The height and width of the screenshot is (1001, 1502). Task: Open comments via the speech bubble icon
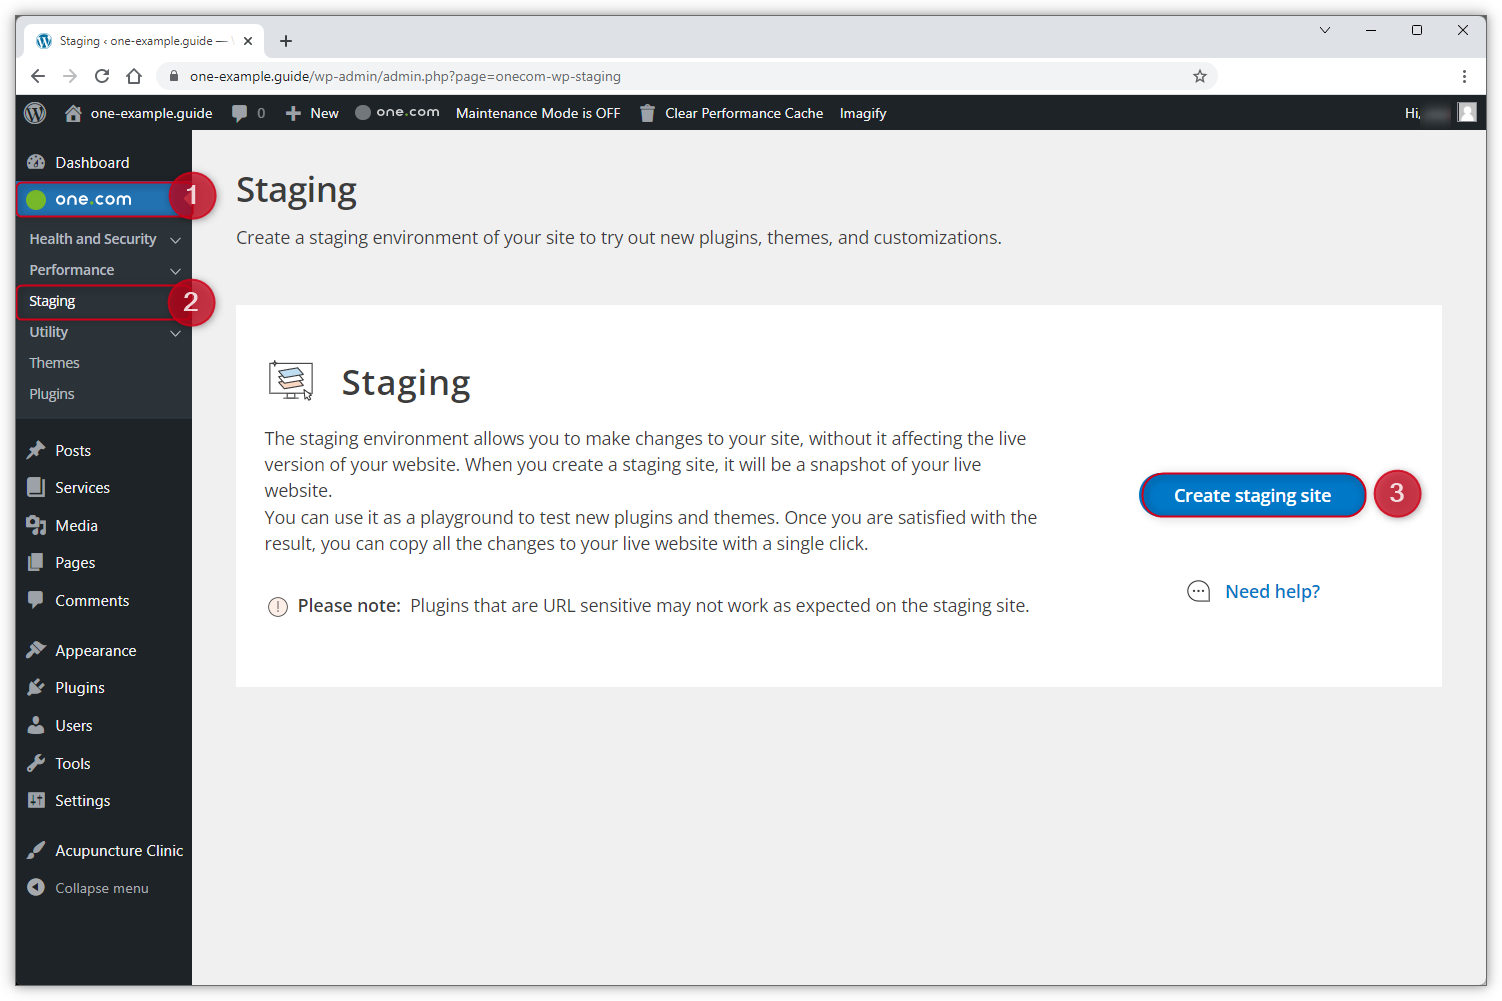[240, 112]
